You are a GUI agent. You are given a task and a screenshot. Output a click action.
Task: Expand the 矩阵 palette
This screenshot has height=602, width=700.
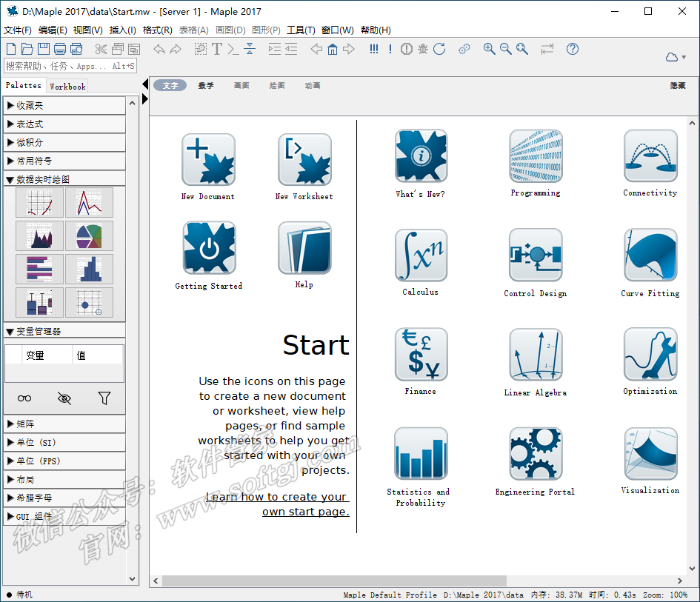click(x=65, y=424)
